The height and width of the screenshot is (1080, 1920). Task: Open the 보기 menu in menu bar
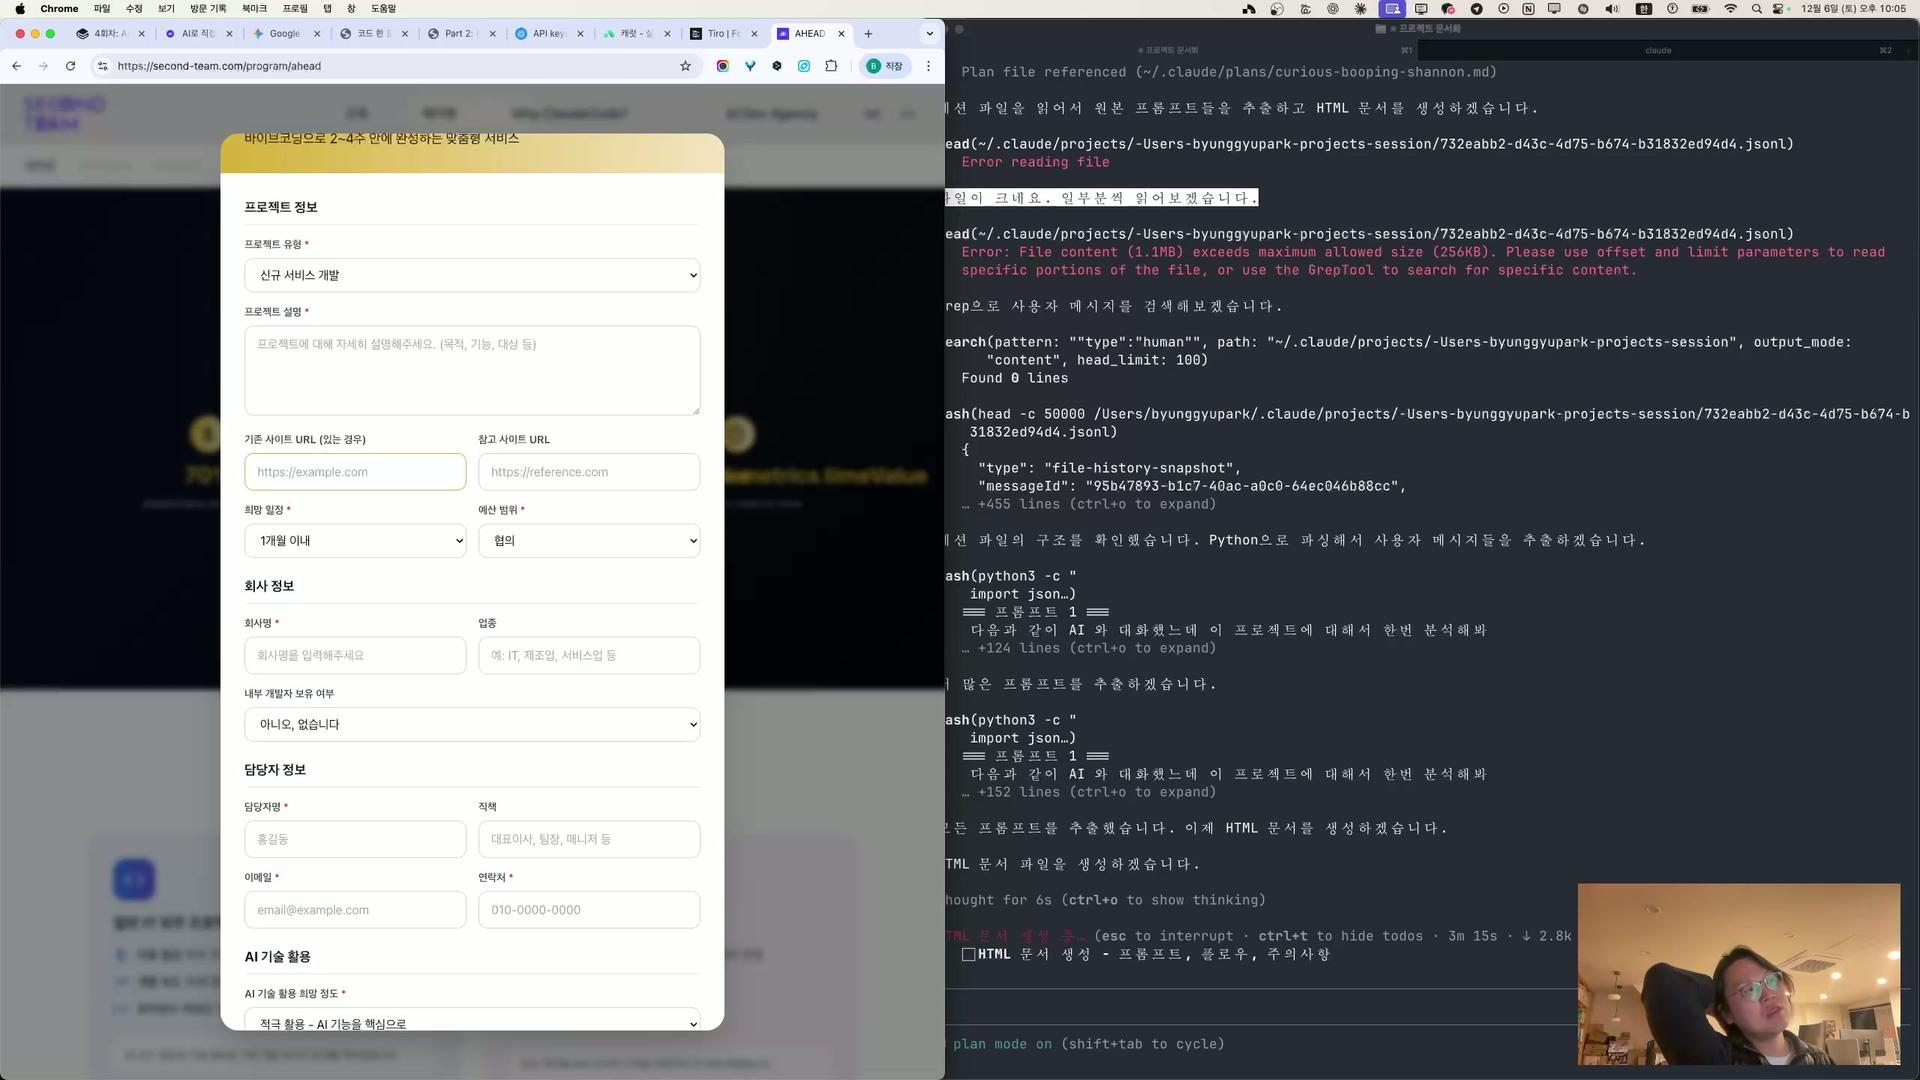[x=166, y=8]
